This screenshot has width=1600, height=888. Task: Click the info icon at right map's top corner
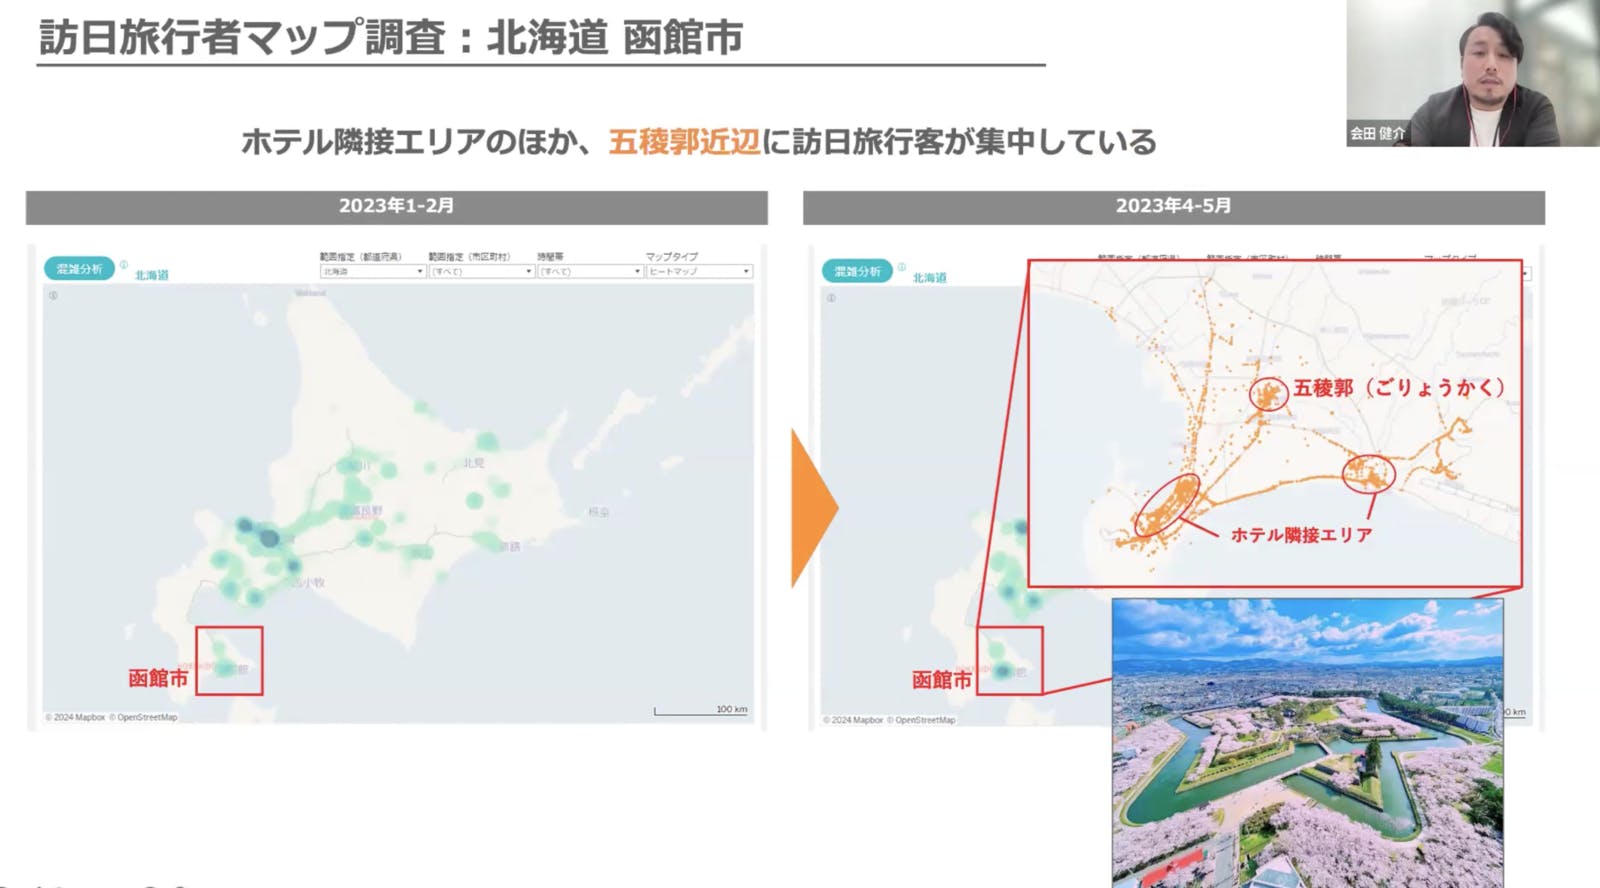831,297
